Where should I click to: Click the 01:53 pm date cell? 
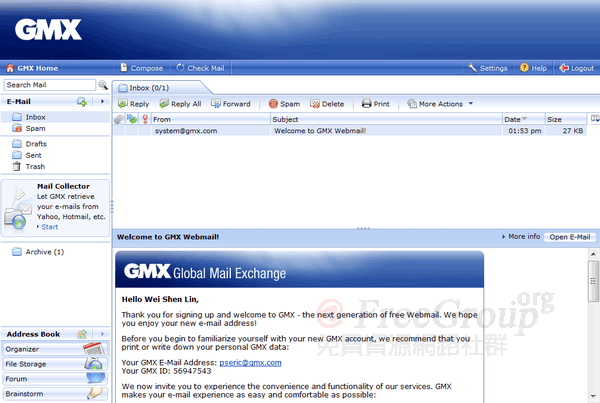pyautogui.click(x=525, y=131)
